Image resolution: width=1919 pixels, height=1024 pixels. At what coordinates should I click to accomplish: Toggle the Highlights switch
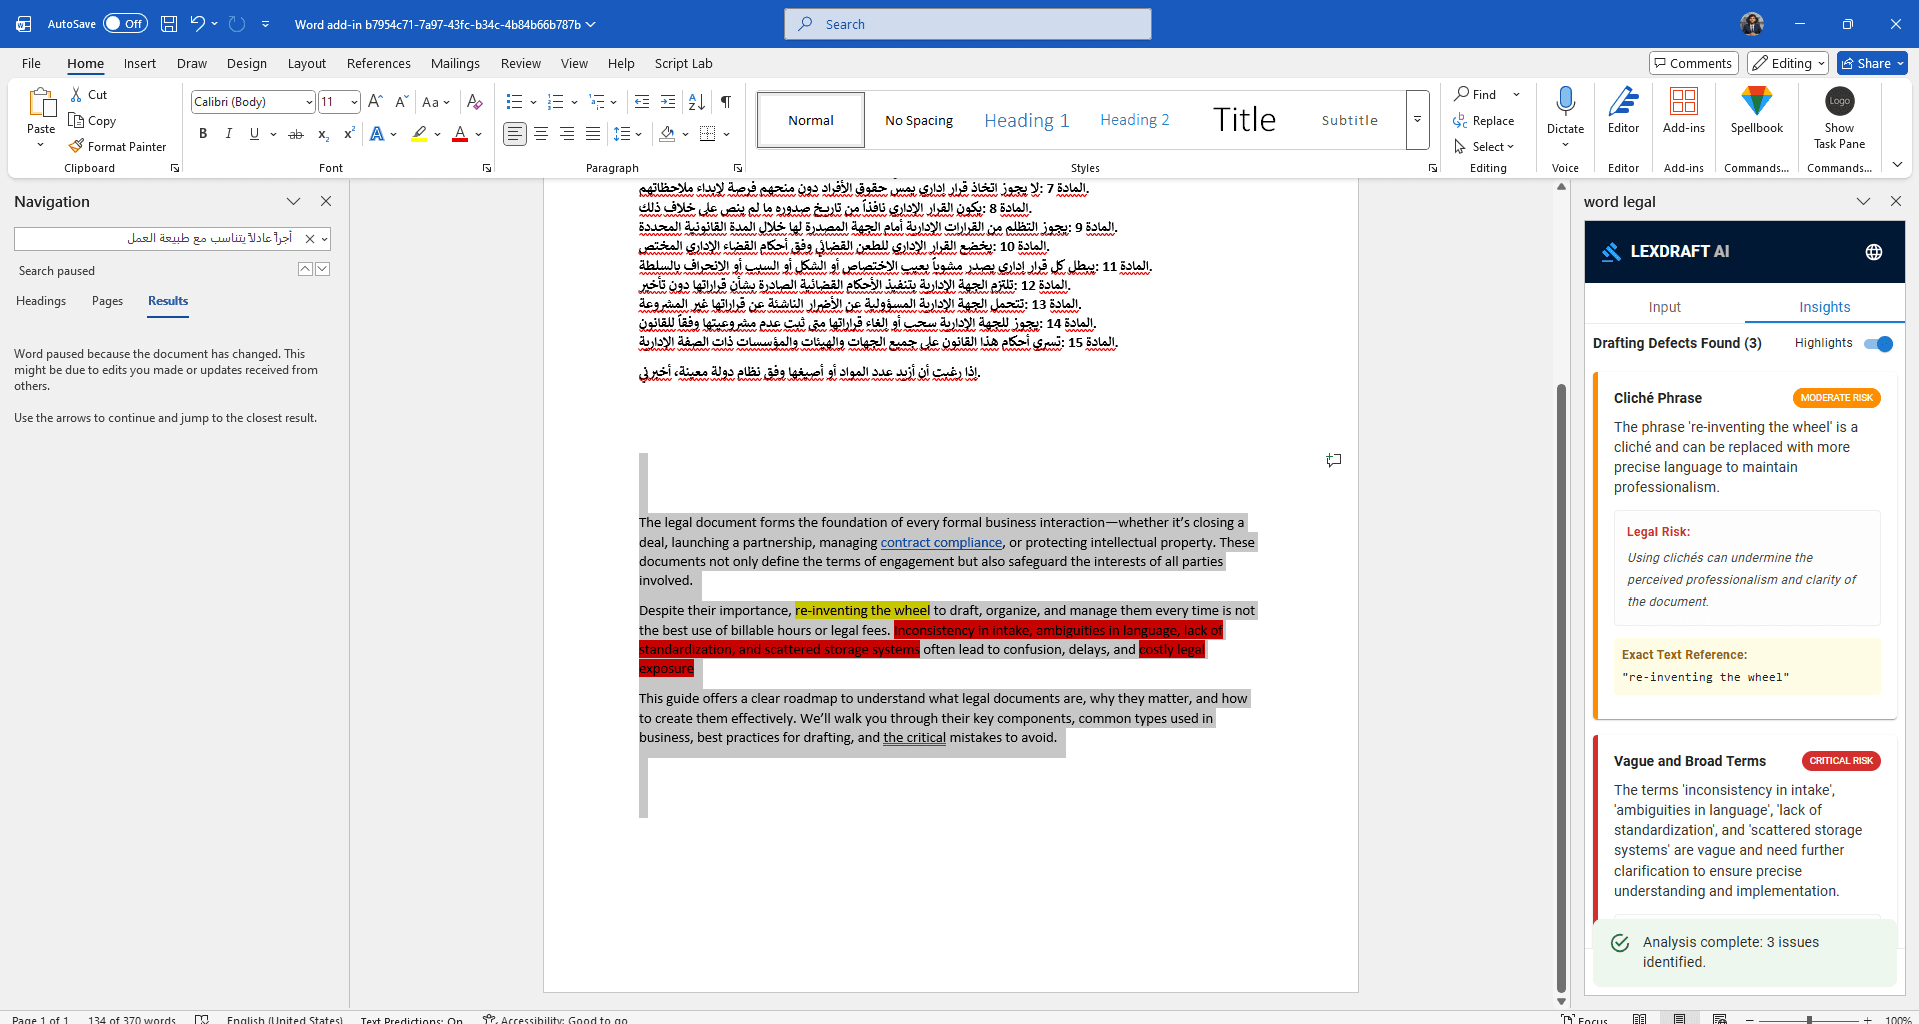1879,343
